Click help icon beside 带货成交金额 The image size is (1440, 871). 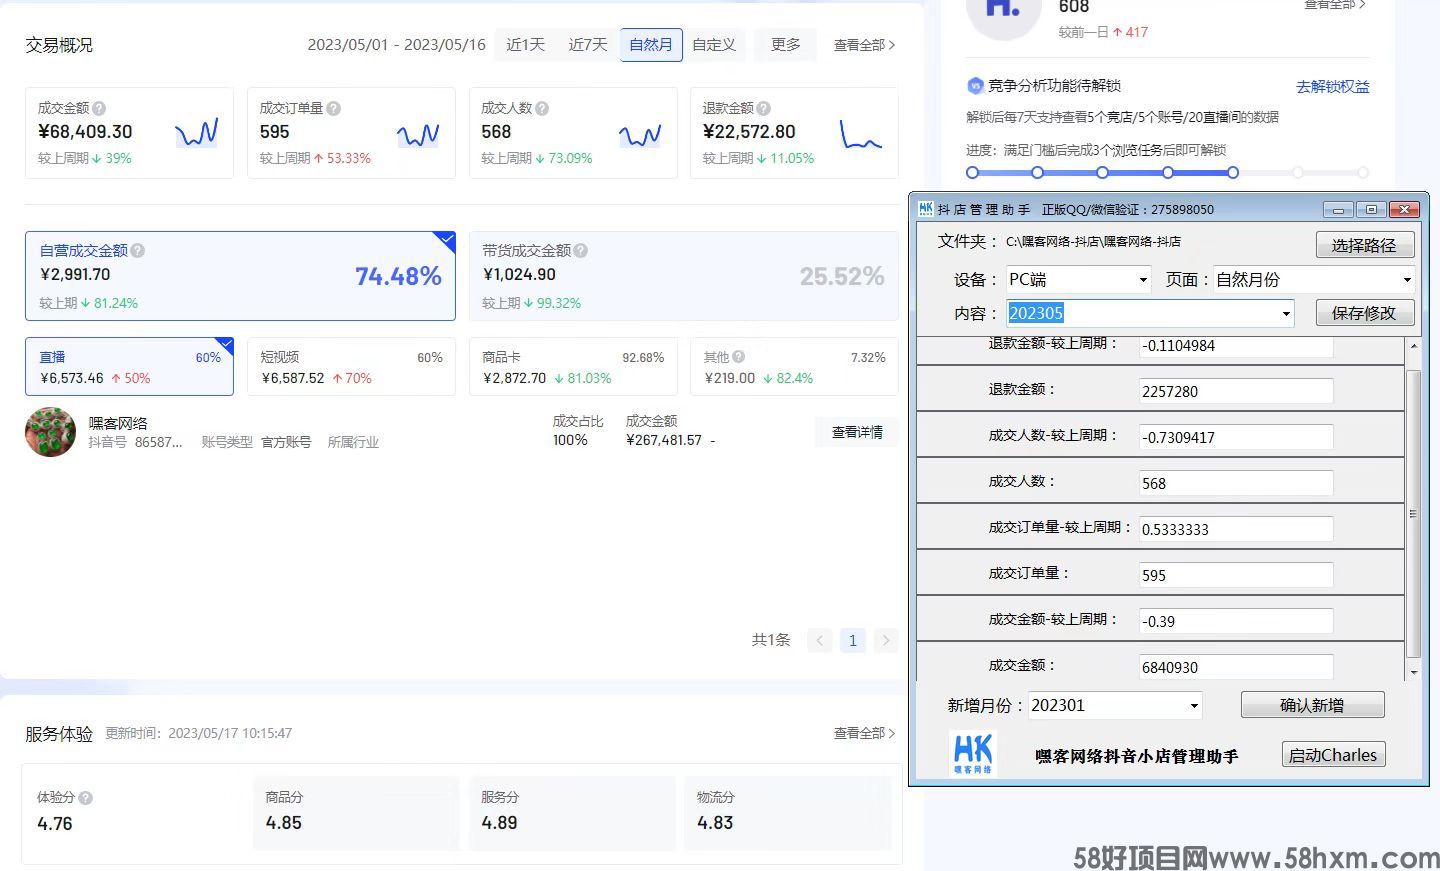pos(581,251)
